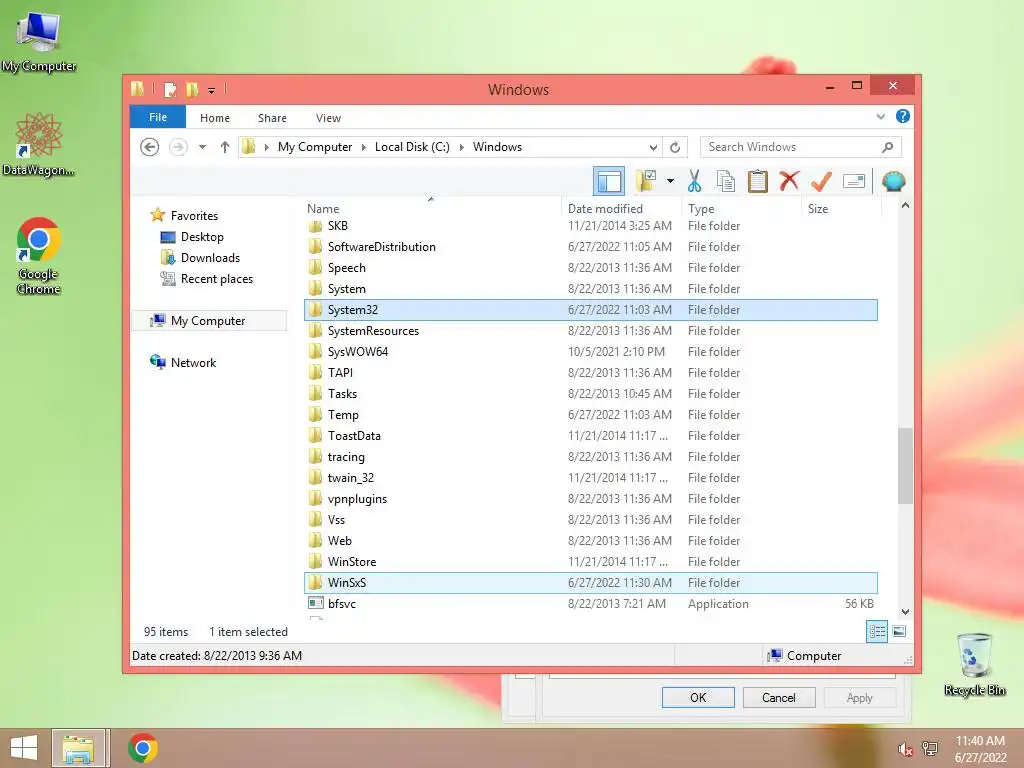Click the muted volume tray icon

pos(905,749)
